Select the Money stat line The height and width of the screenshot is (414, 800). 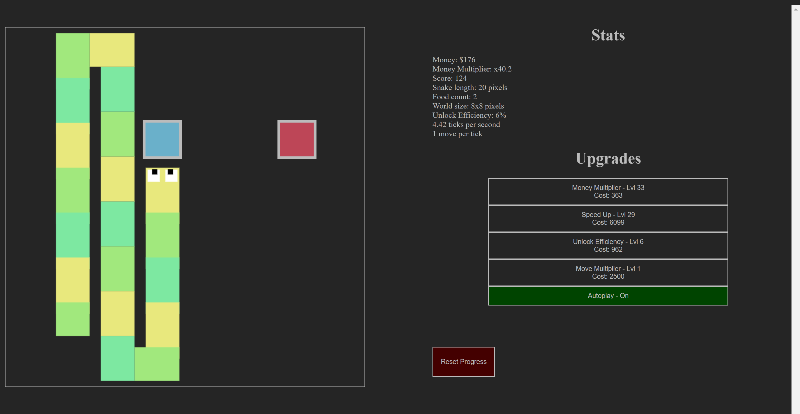pyautogui.click(x=454, y=60)
